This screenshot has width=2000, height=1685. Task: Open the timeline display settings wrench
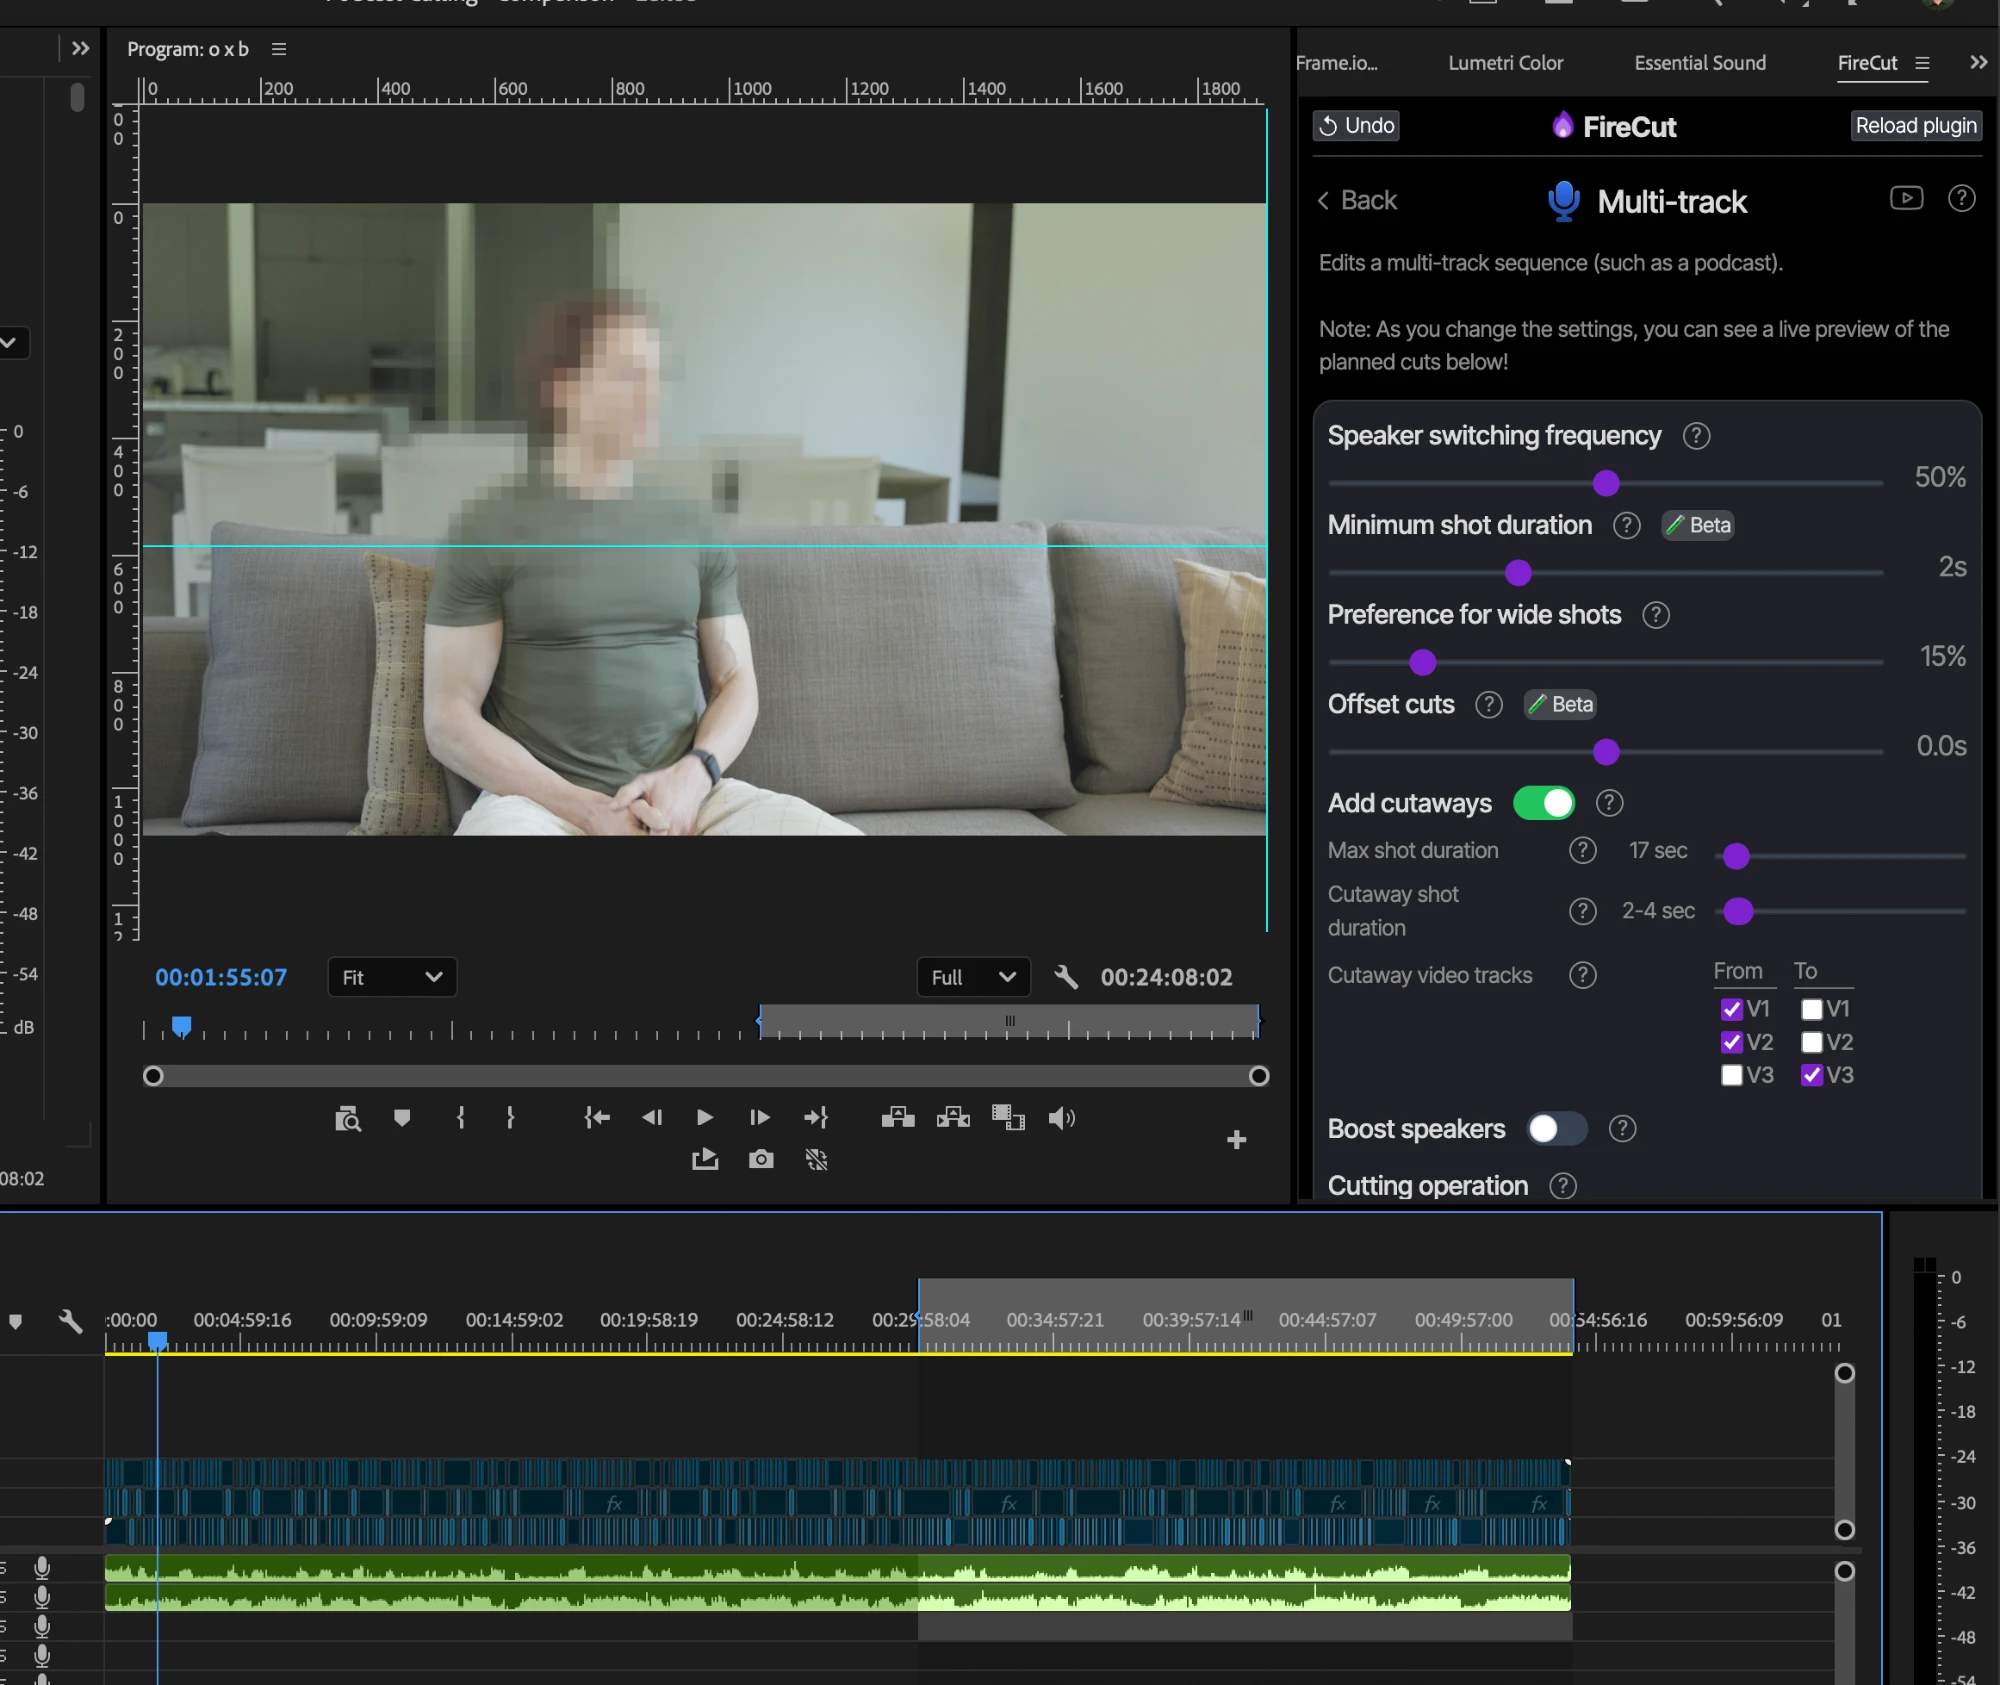[70, 1321]
